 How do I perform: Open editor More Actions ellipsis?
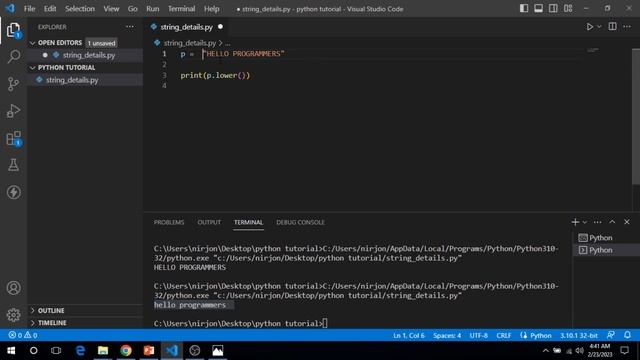click(x=627, y=27)
